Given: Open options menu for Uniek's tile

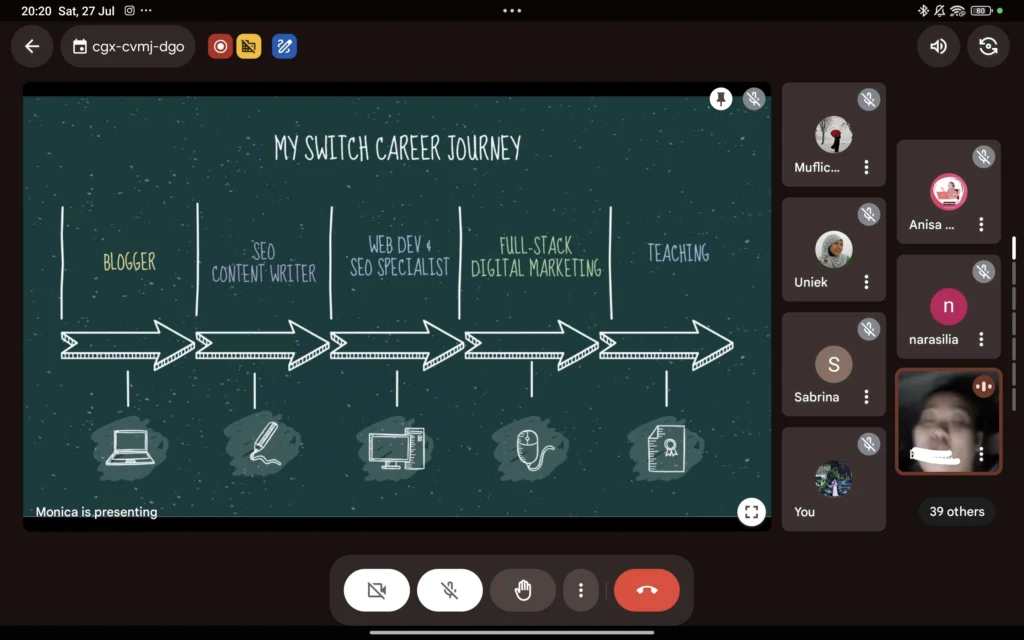Looking at the screenshot, I should pos(866,283).
